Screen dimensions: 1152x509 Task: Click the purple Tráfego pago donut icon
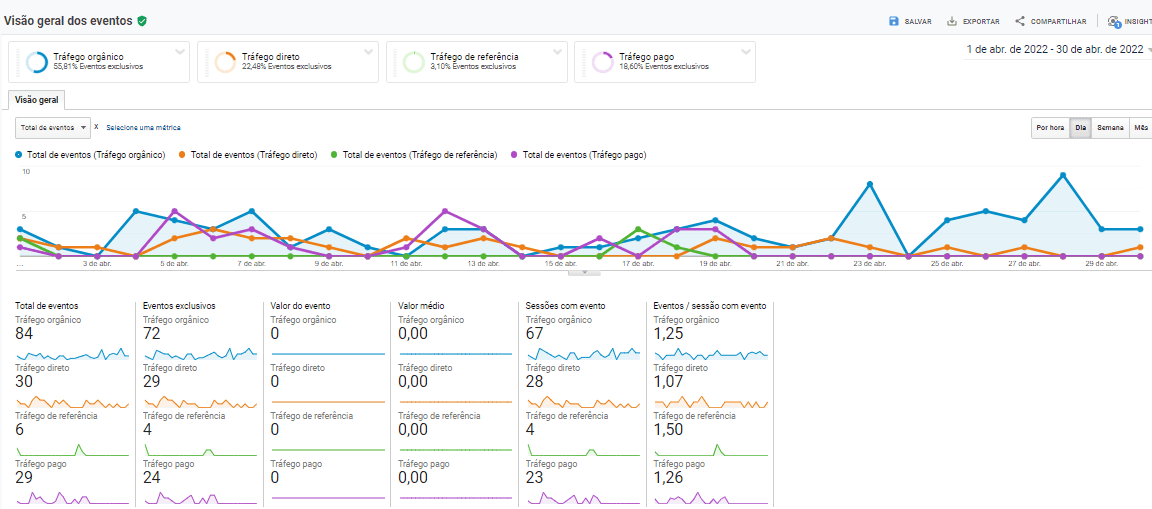pos(602,62)
